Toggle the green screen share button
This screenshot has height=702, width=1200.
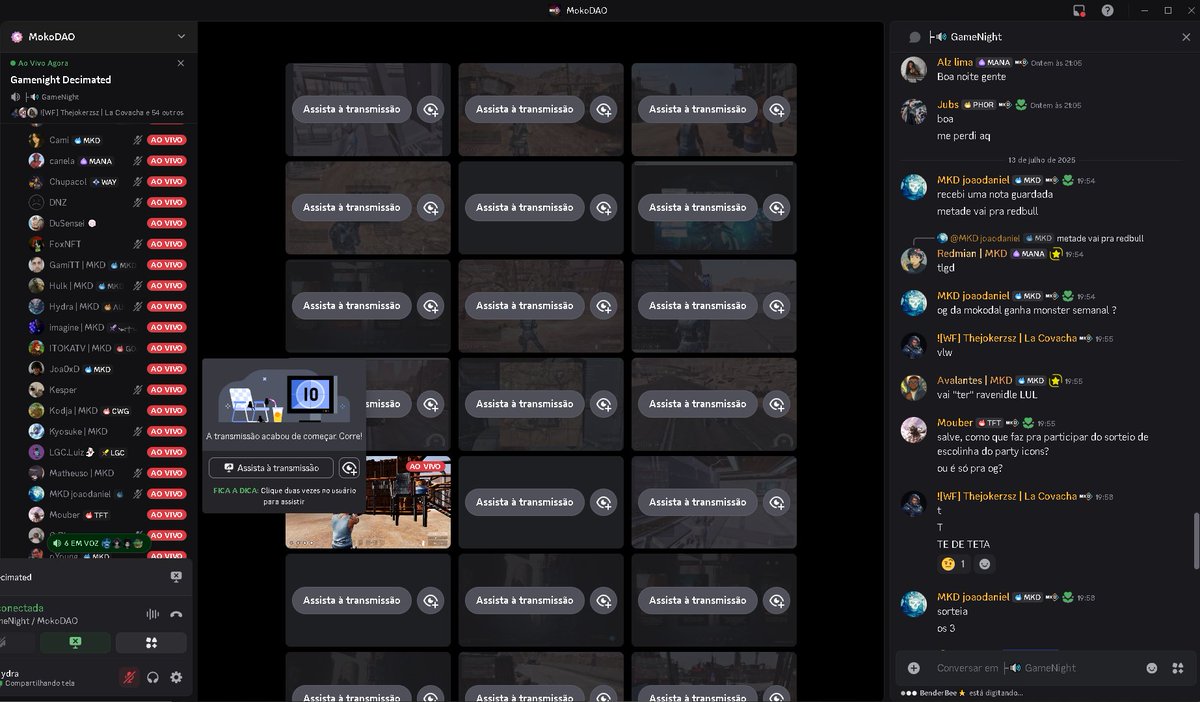pos(75,642)
